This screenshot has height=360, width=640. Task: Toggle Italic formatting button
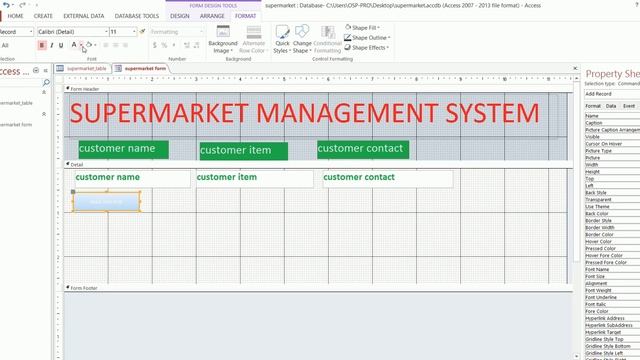(52, 45)
